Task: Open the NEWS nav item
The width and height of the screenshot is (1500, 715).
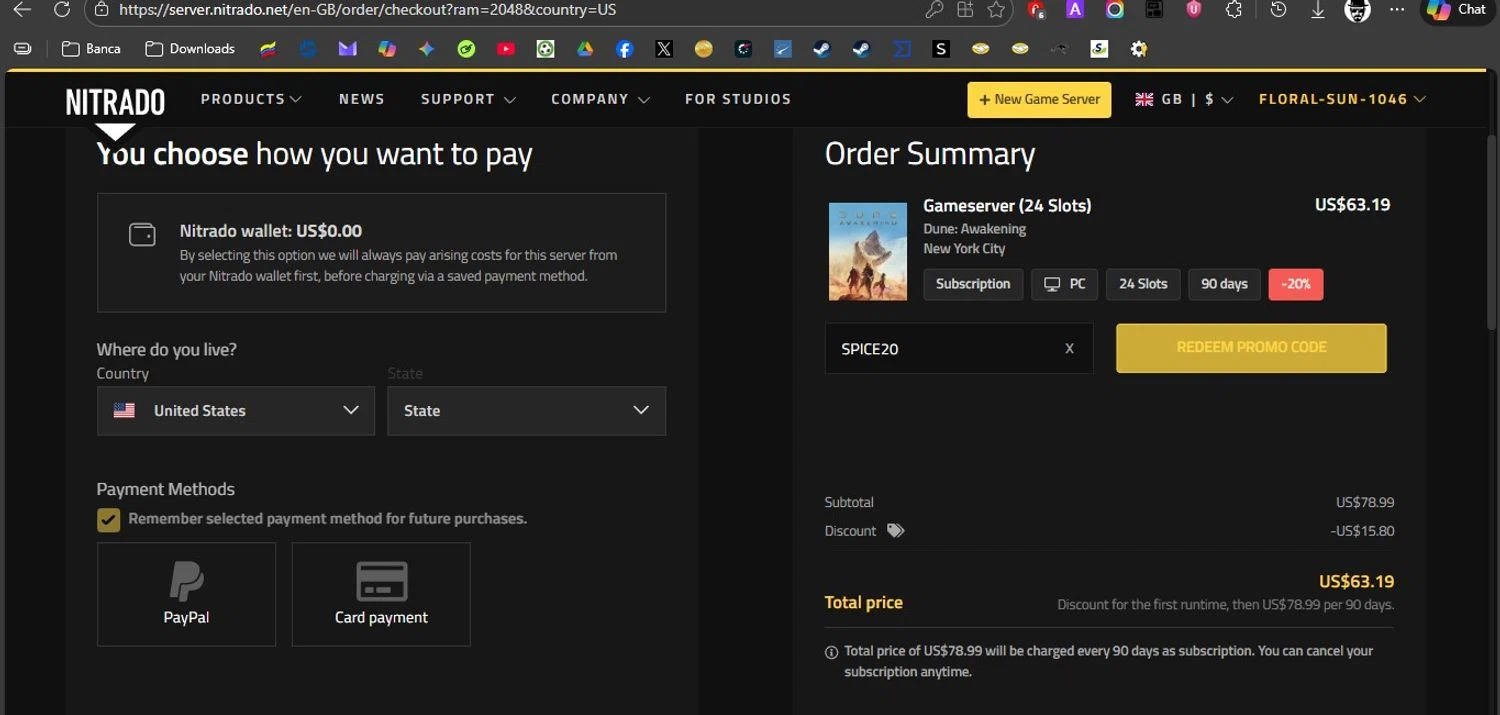Action: [362, 99]
